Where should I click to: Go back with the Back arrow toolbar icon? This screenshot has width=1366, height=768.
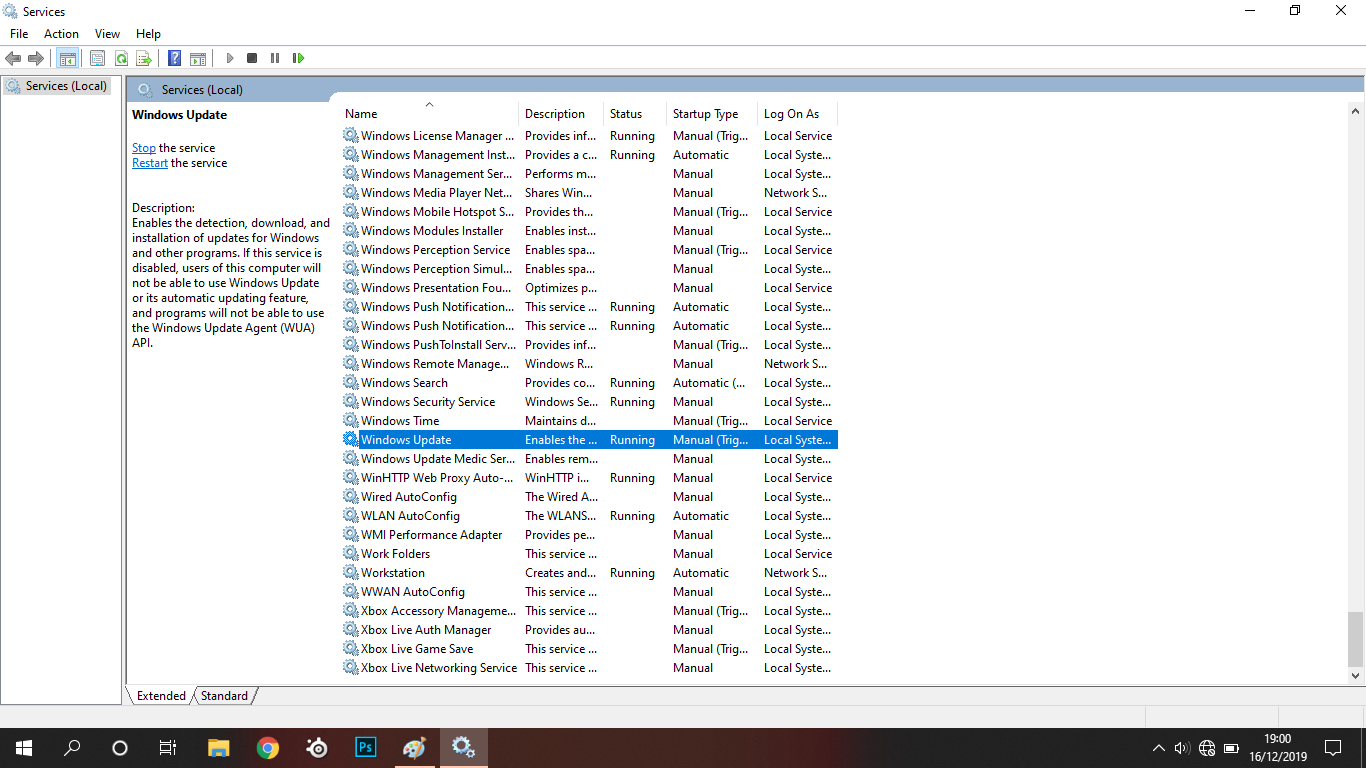tap(13, 58)
